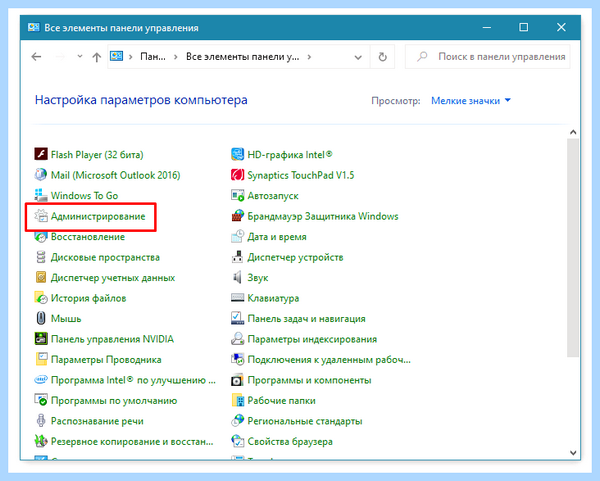Open the Панель управления NVIDIA icon
Image resolution: width=600 pixels, height=481 pixels.
tap(41, 339)
